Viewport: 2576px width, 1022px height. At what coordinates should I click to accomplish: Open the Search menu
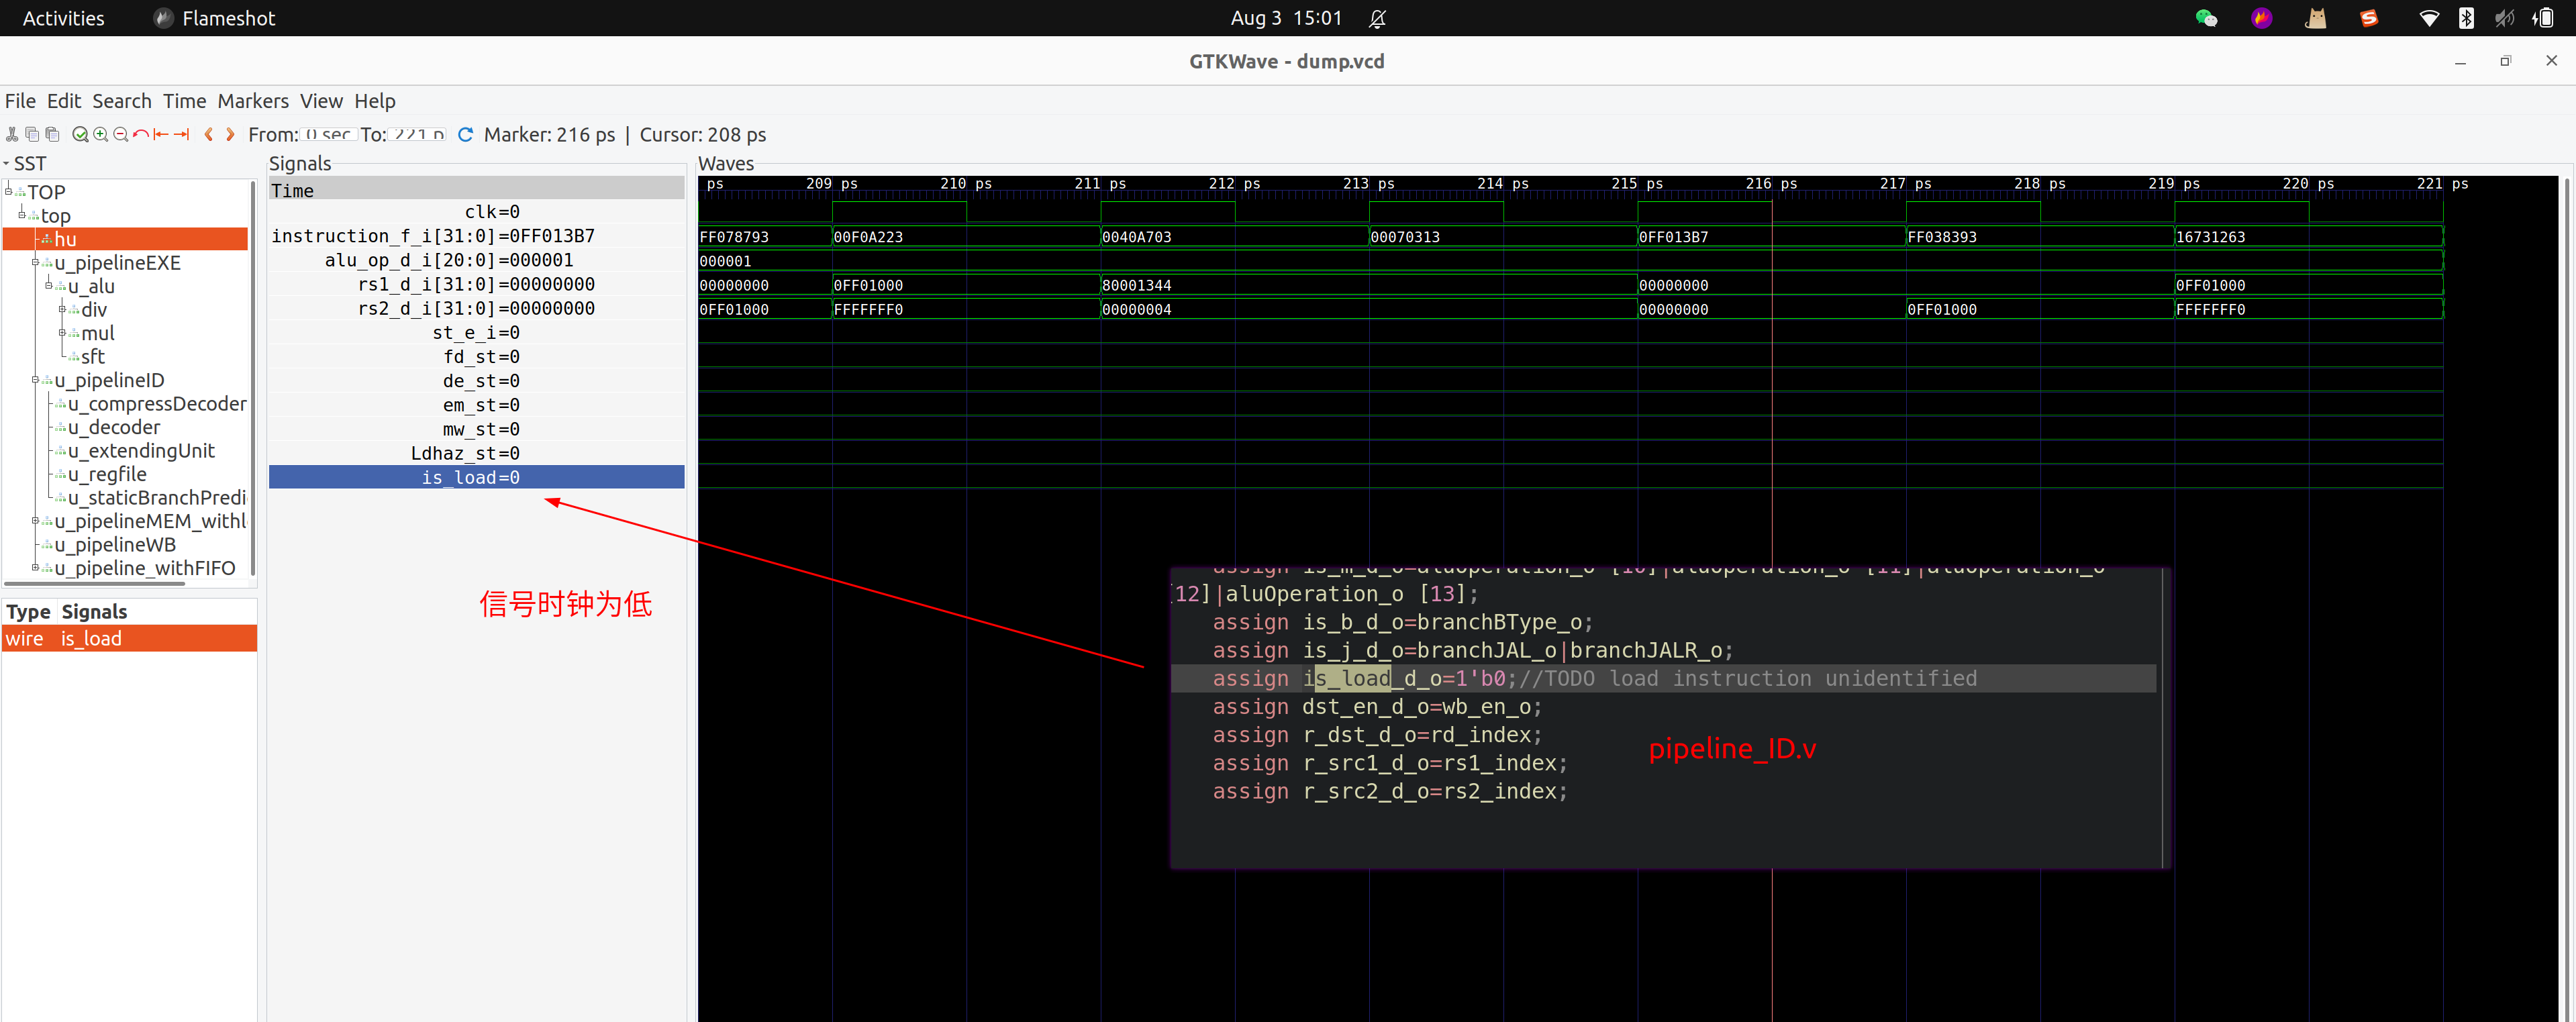pos(122,101)
